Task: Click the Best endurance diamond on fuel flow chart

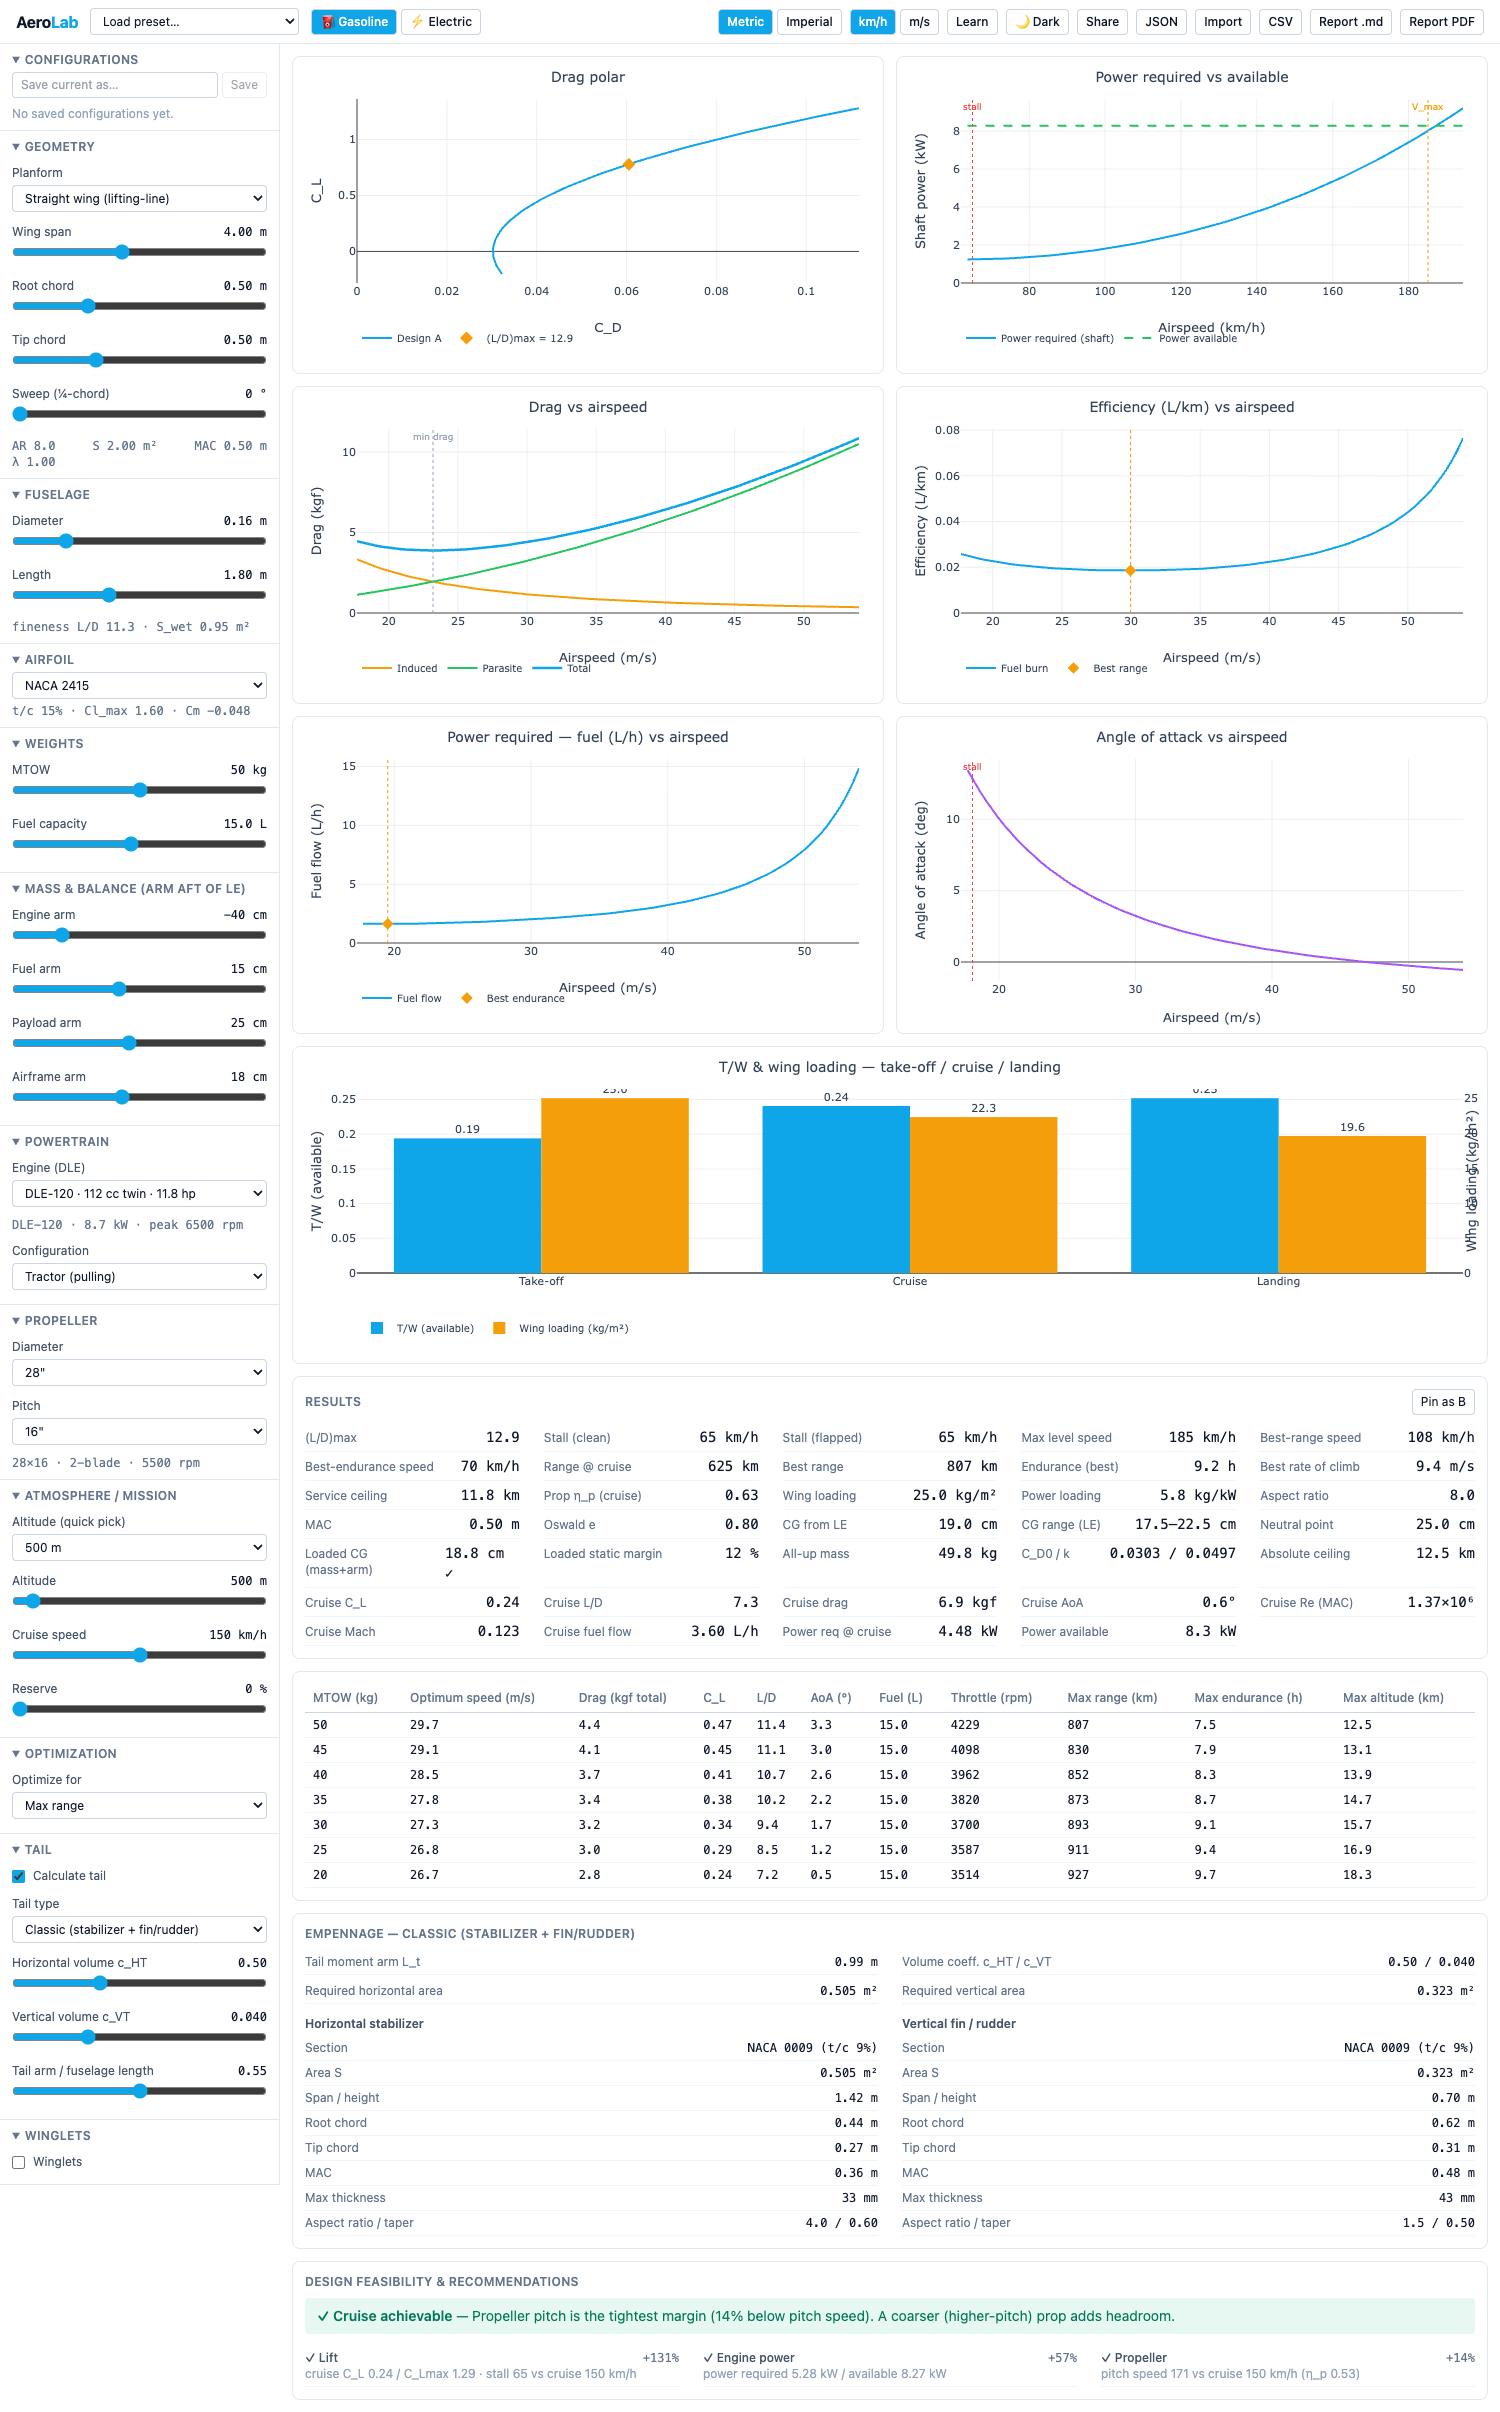Action: pyautogui.click(x=388, y=923)
